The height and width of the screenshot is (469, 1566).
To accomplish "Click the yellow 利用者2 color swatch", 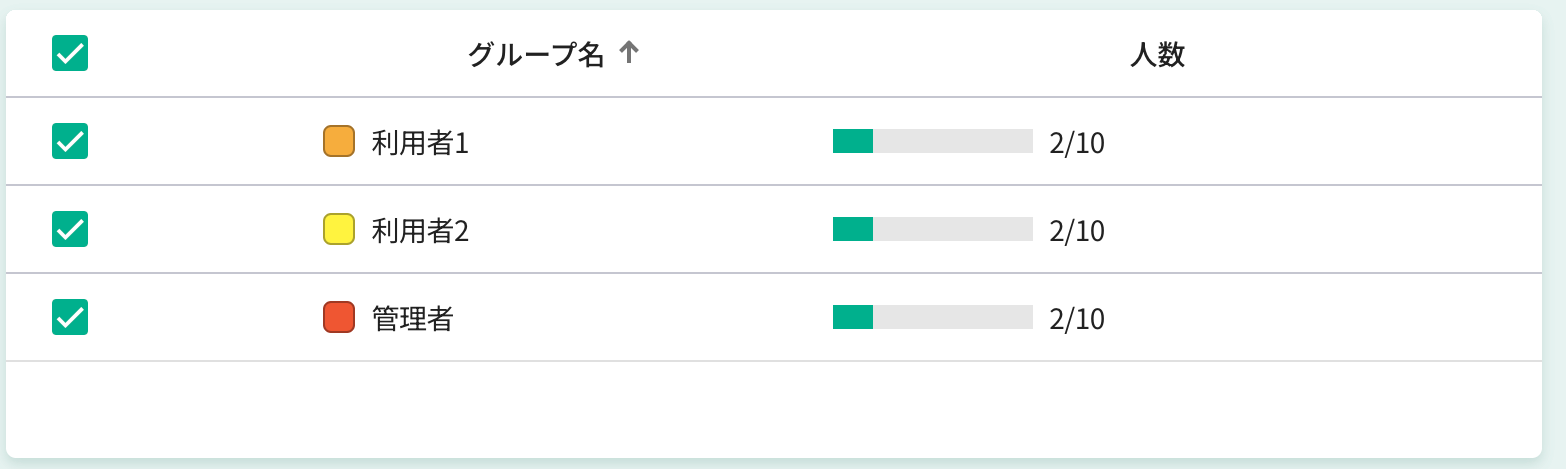I will point(339,229).
